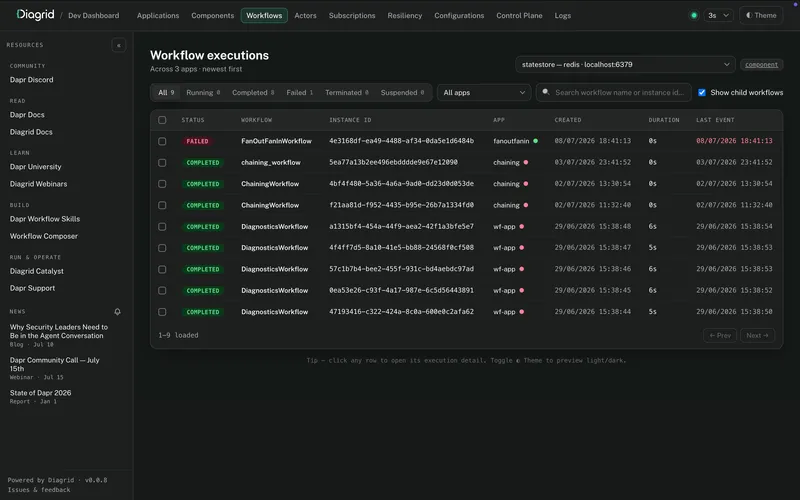Uncheck Show child workflows

[702, 92]
